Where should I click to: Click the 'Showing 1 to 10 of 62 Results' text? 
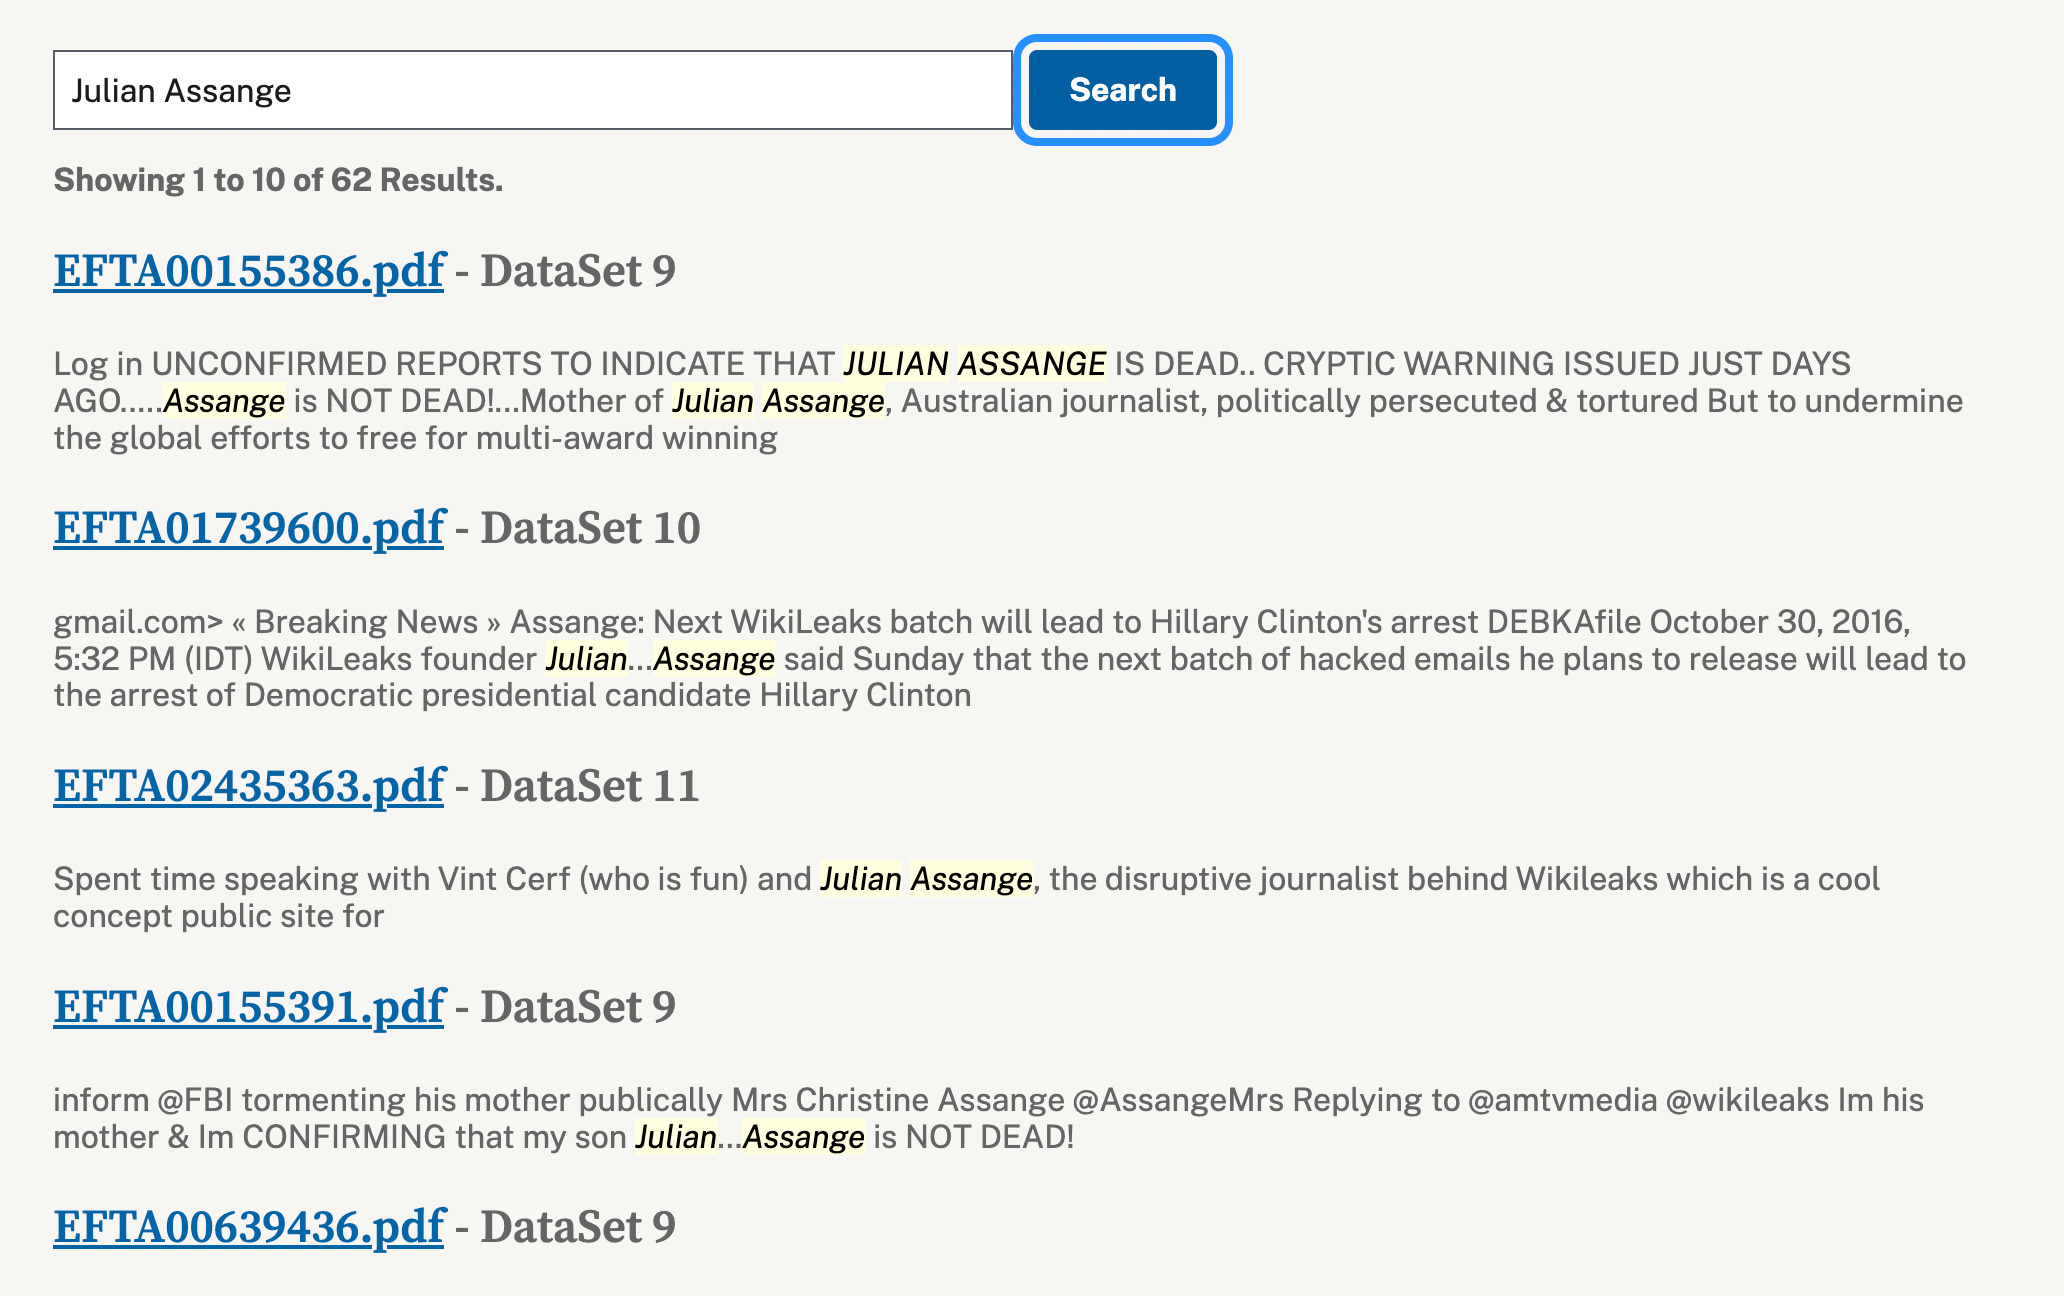coord(278,180)
